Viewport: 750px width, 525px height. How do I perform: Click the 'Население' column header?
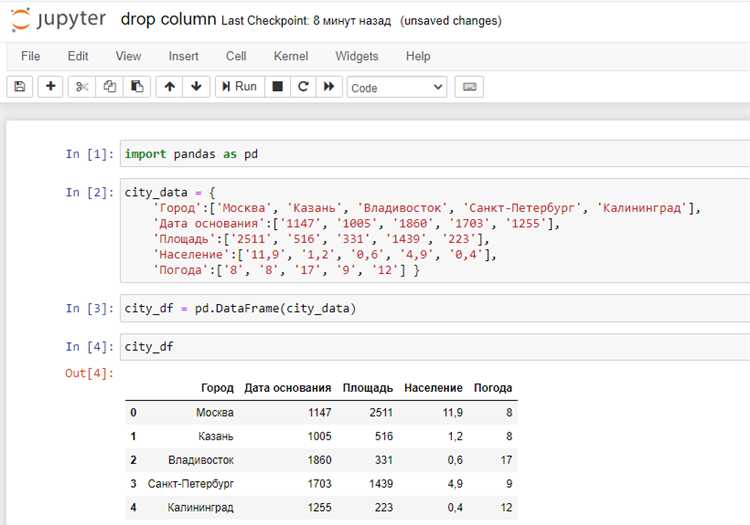click(x=433, y=388)
